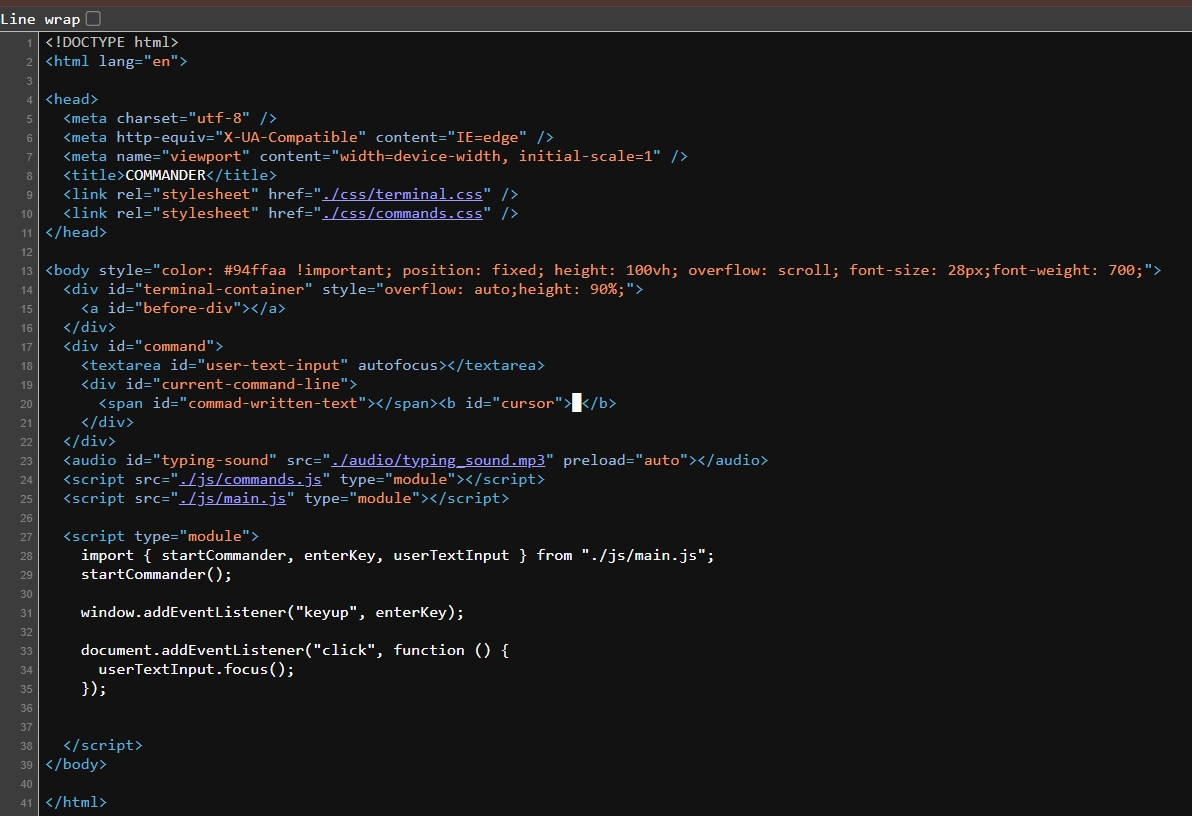Viewport: 1192px width, 816px height.
Task: Enable the Line wrap checkbox
Action: click(x=94, y=18)
